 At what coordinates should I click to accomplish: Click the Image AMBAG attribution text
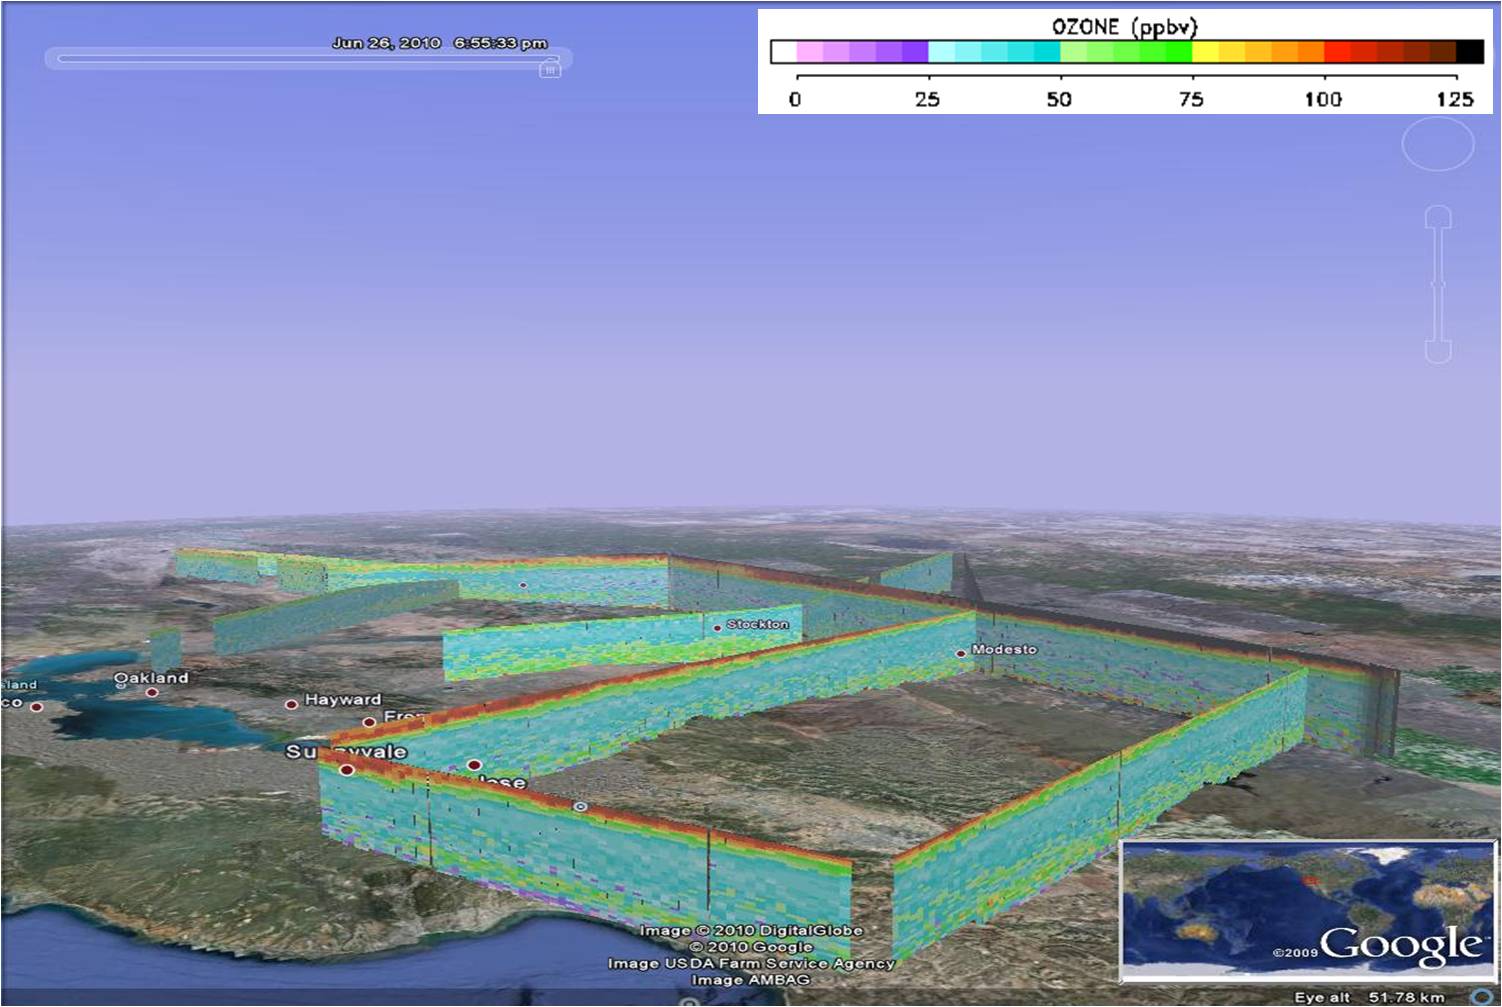[751, 980]
